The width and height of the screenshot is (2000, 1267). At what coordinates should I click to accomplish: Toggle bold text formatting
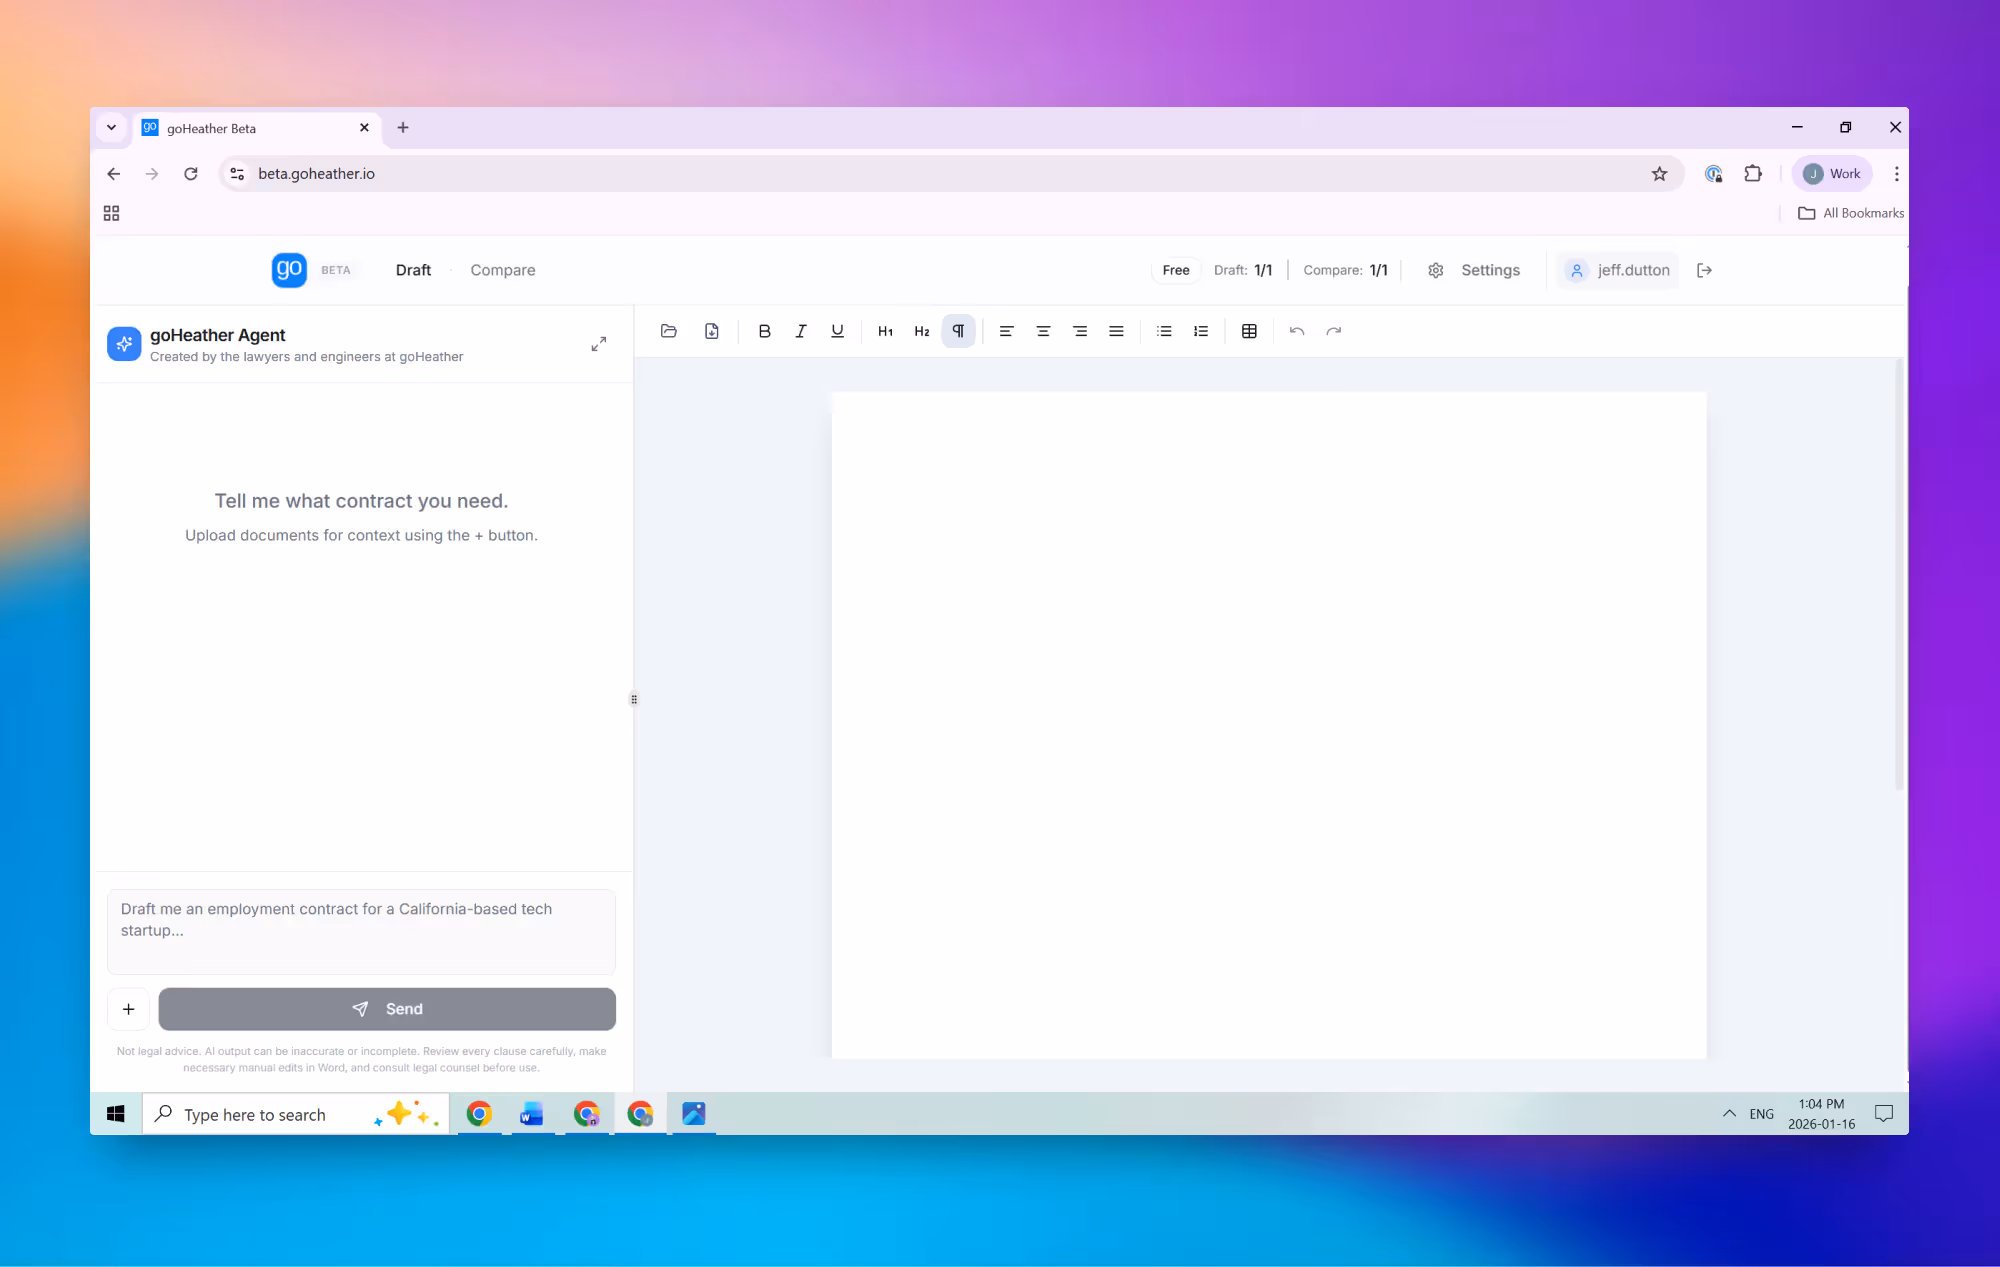[764, 331]
